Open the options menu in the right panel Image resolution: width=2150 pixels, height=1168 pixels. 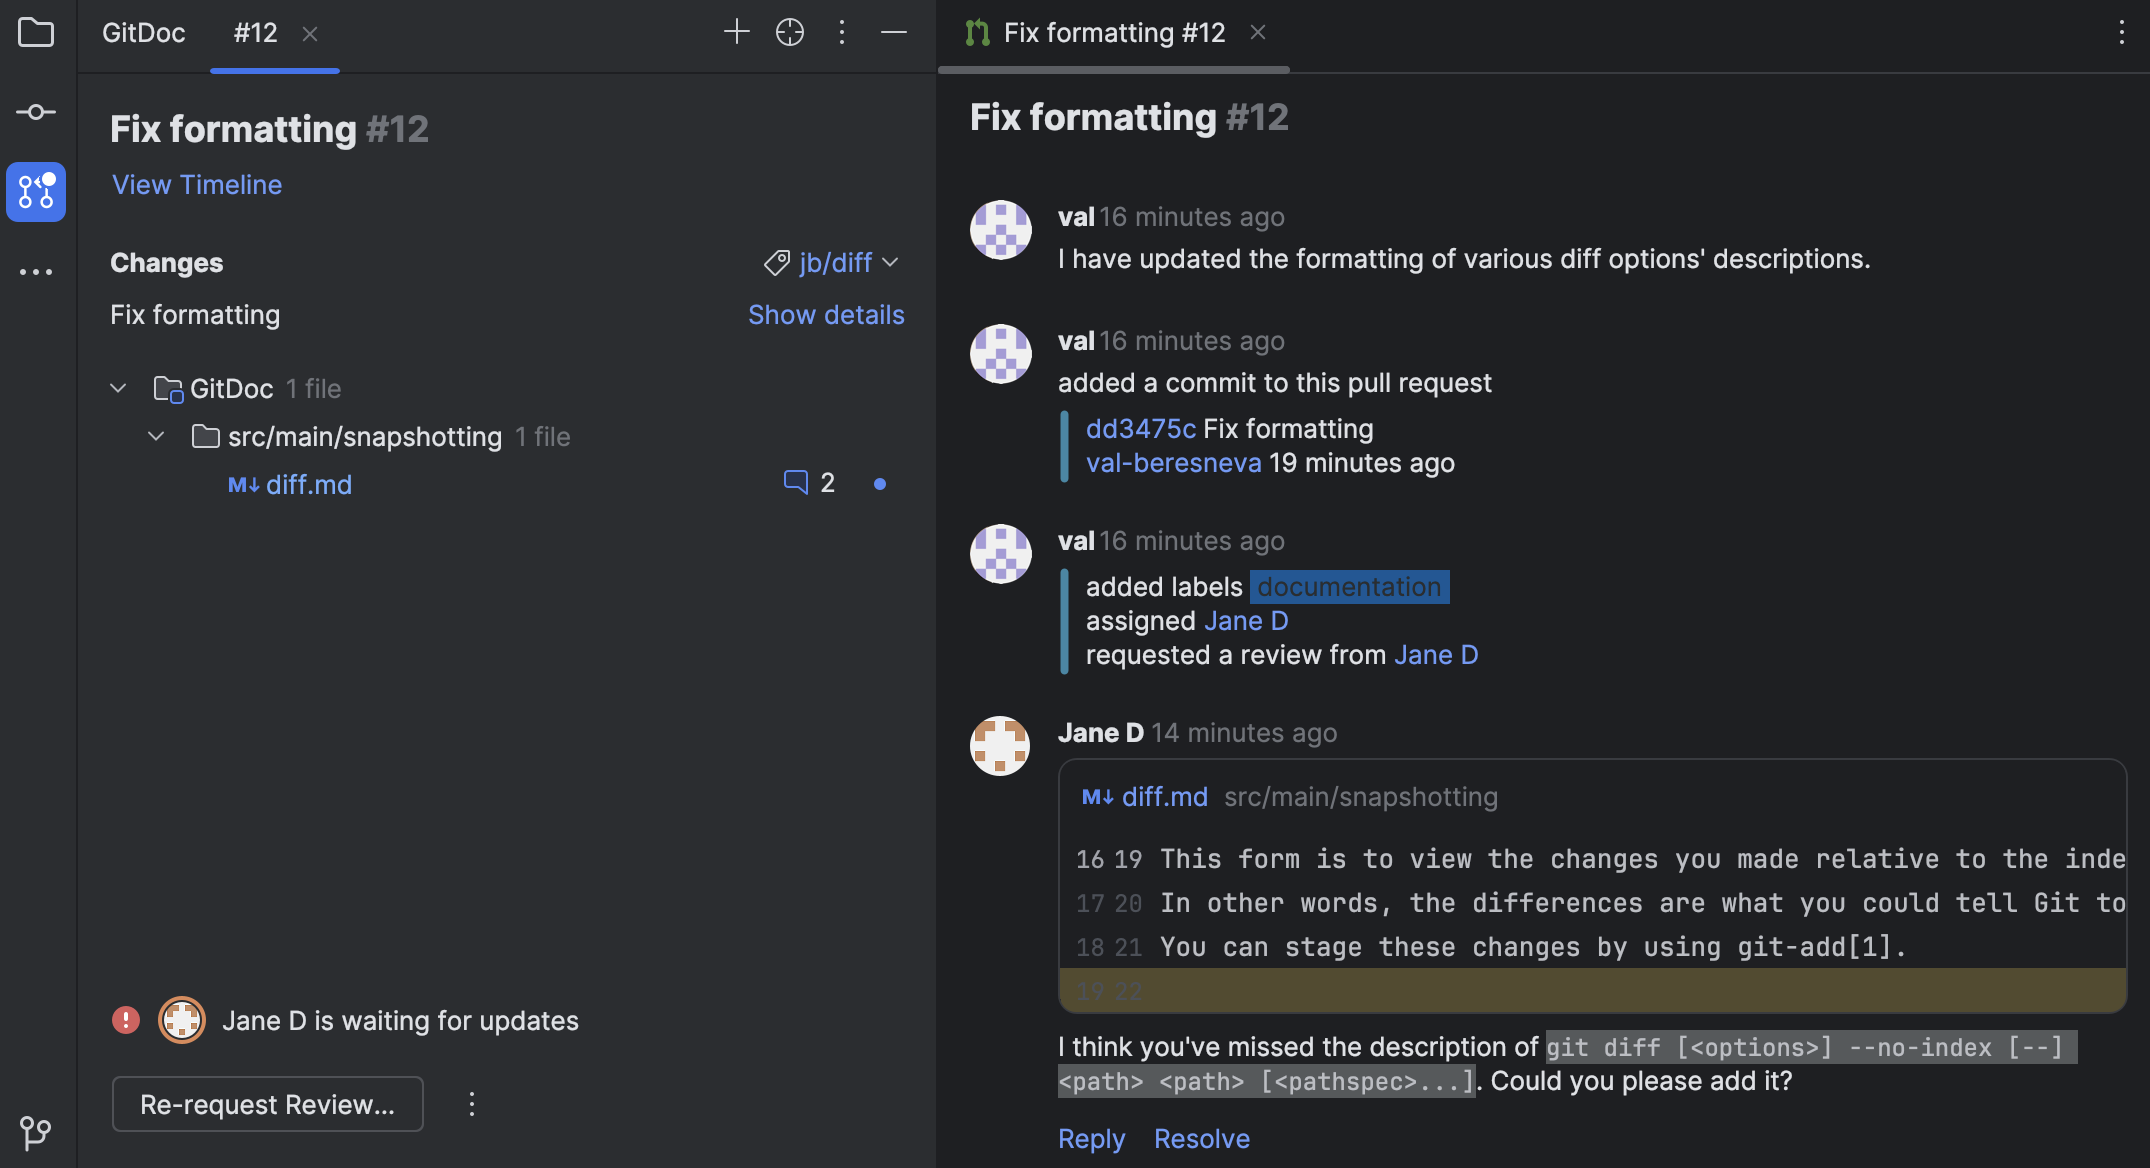click(x=2122, y=33)
